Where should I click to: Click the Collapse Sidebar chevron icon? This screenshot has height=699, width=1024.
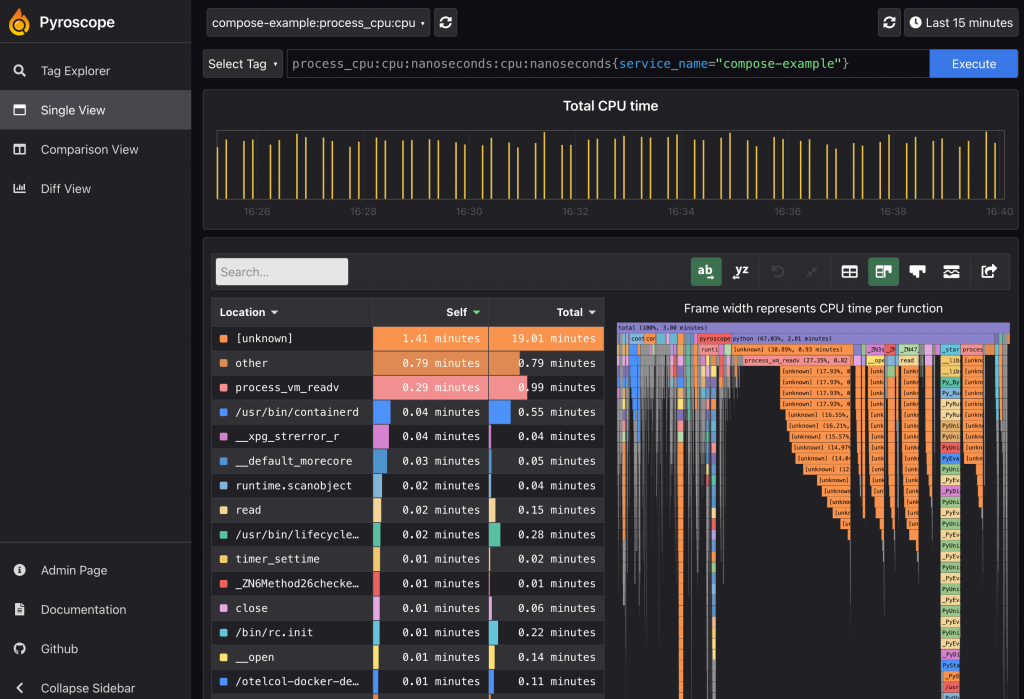(20, 688)
